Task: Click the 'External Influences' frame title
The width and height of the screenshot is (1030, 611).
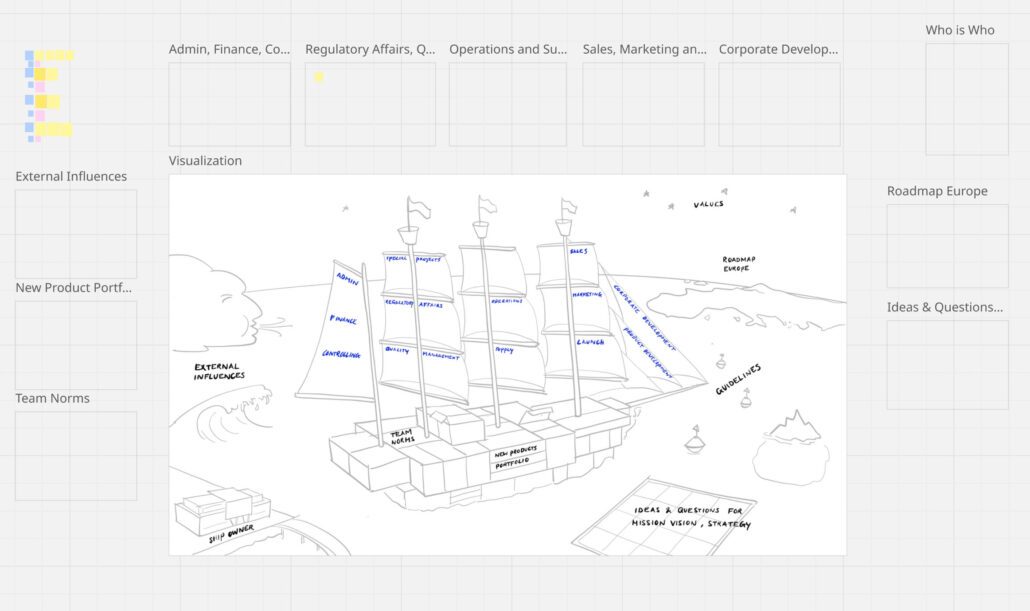Action: pos(71,176)
